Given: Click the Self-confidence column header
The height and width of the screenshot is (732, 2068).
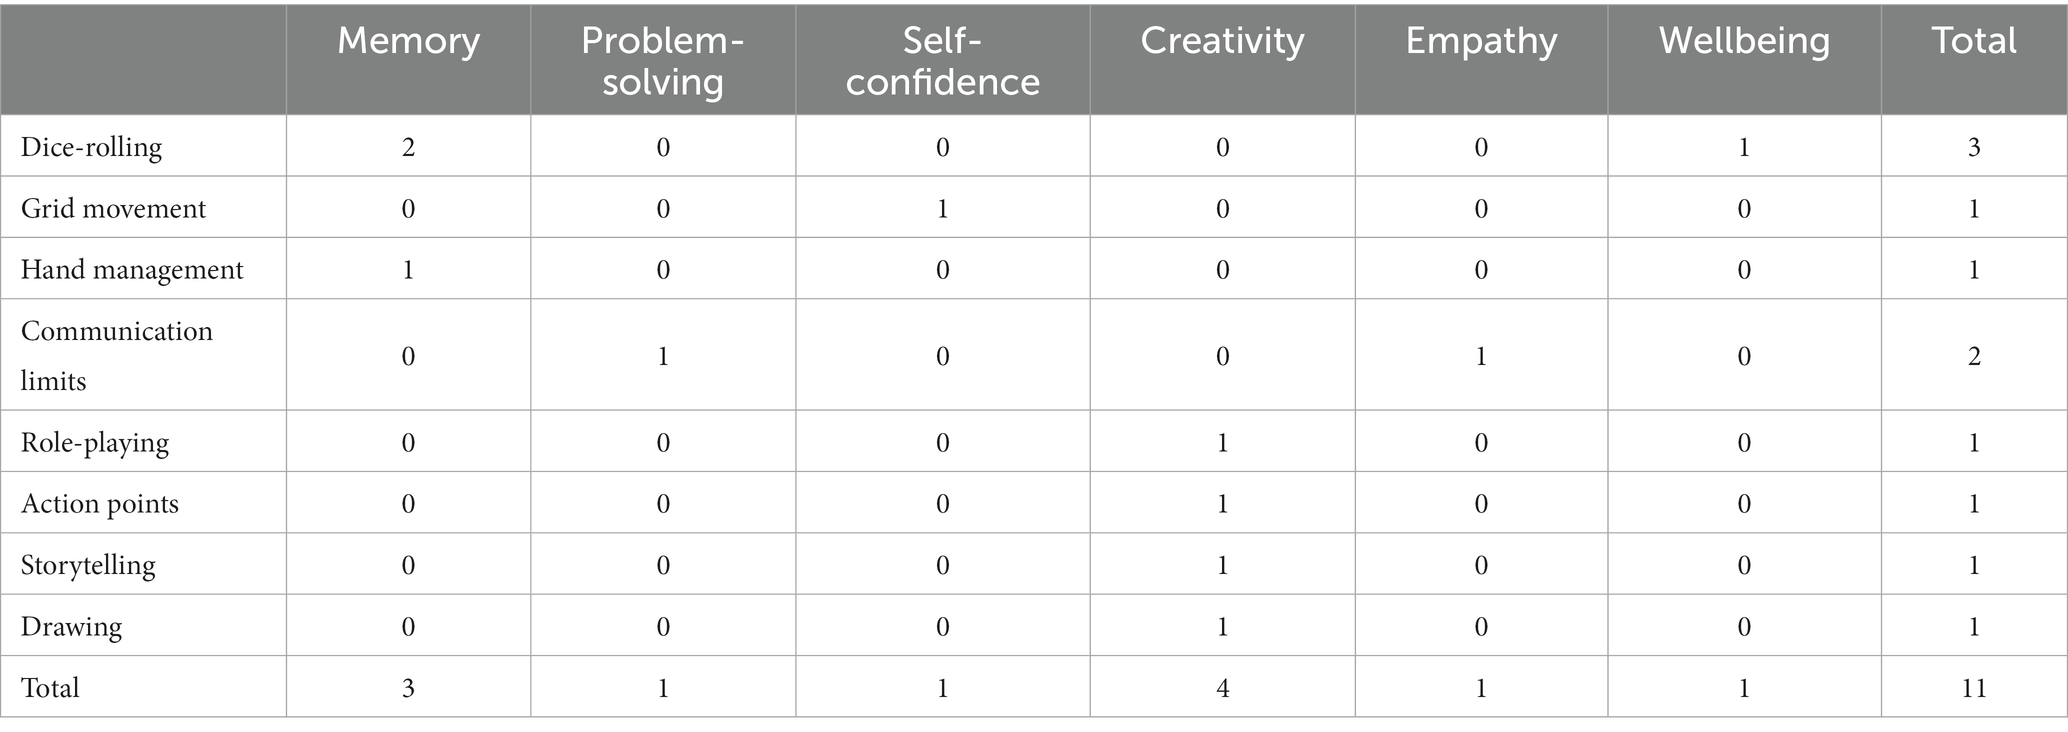Looking at the screenshot, I should tap(942, 60).
